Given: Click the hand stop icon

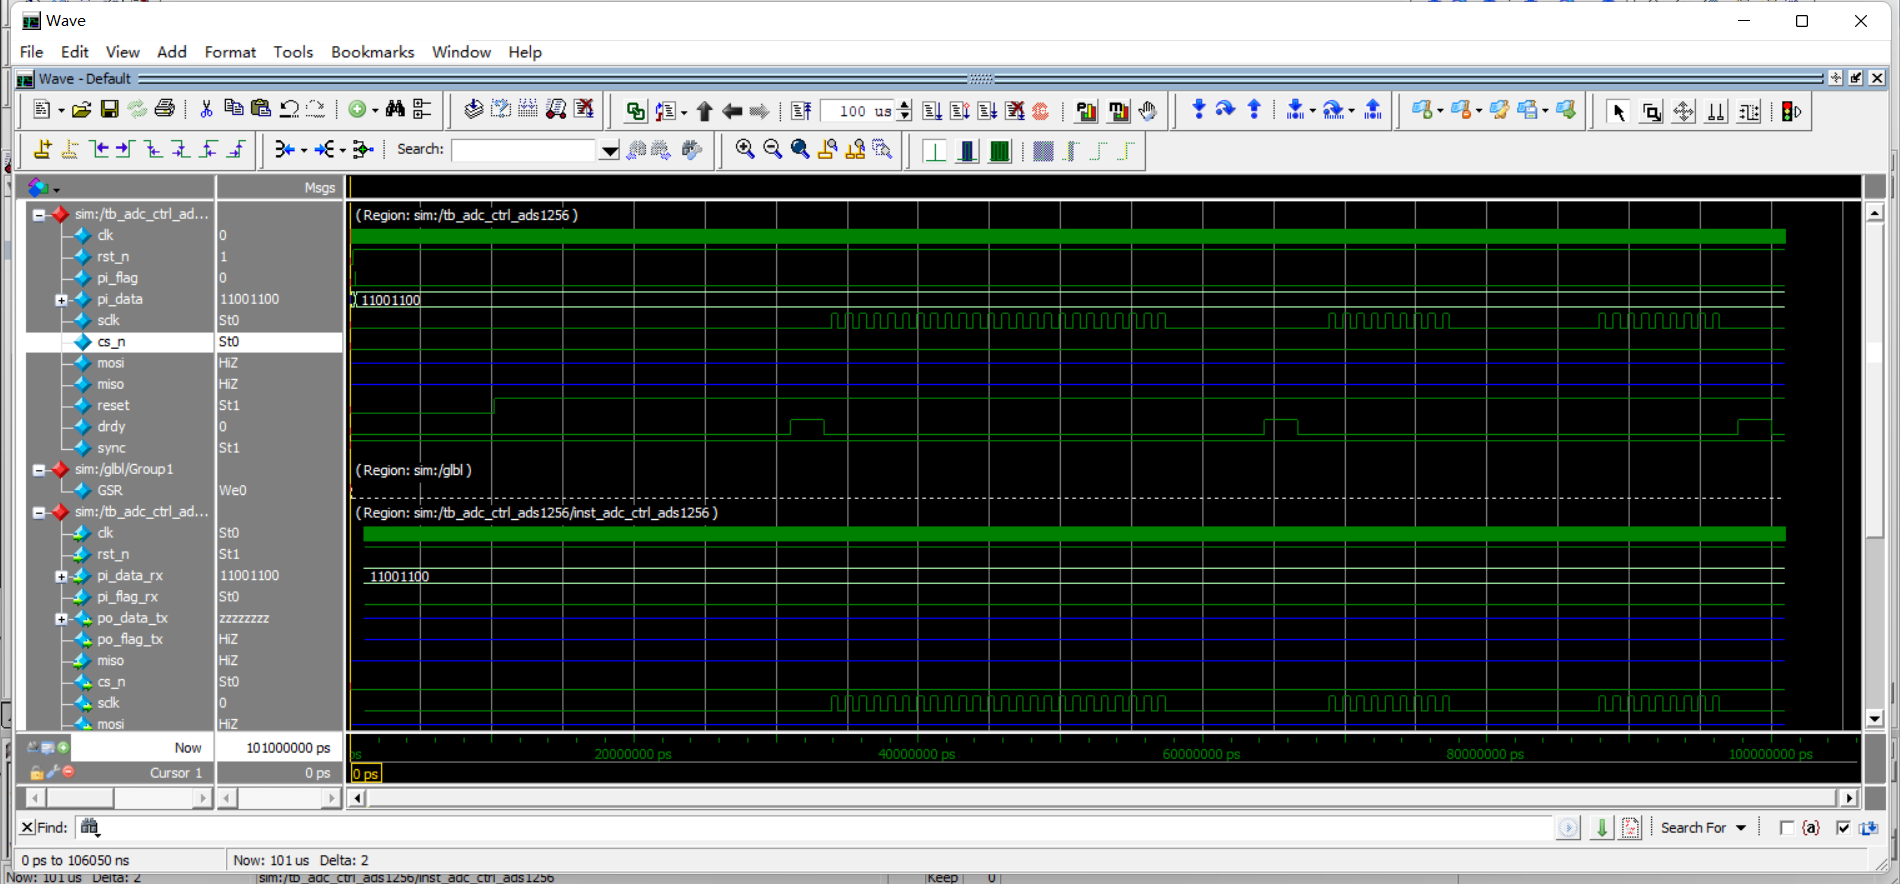Looking at the screenshot, I should tap(1147, 111).
